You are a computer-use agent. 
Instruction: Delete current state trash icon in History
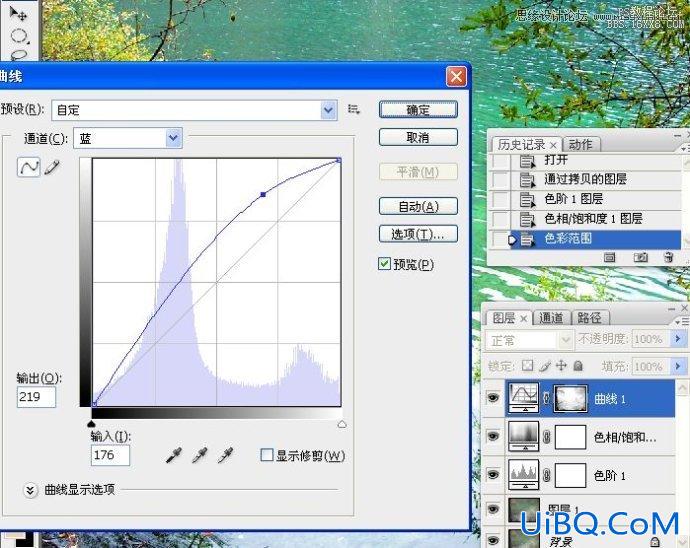(x=668, y=257)
